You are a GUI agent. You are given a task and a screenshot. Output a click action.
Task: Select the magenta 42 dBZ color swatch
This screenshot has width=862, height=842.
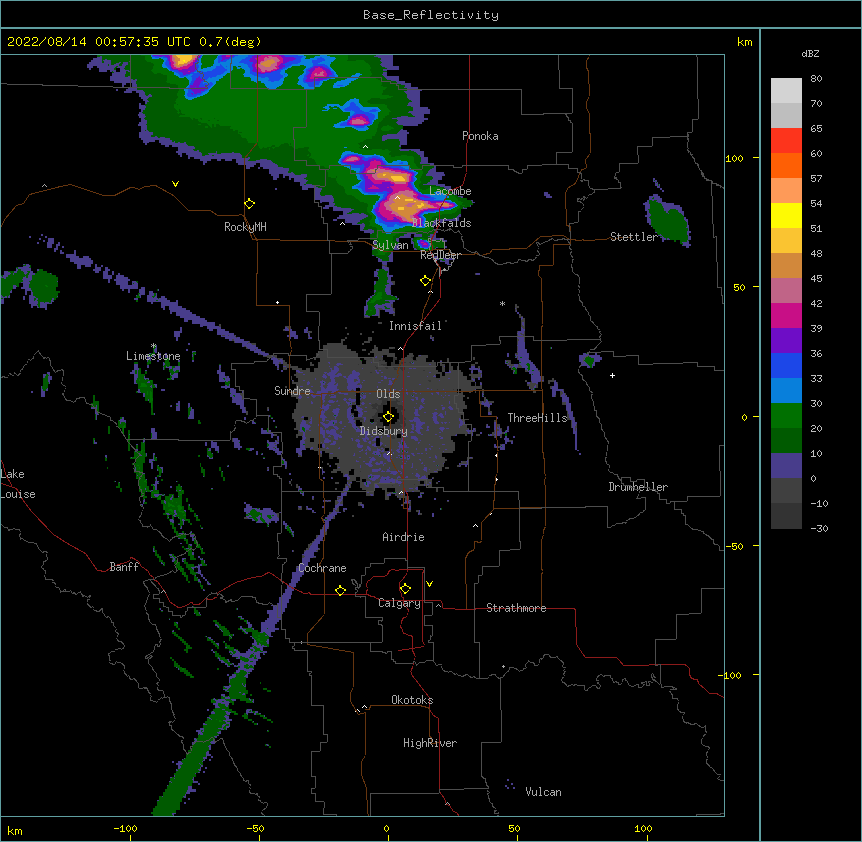click(786, 315)
